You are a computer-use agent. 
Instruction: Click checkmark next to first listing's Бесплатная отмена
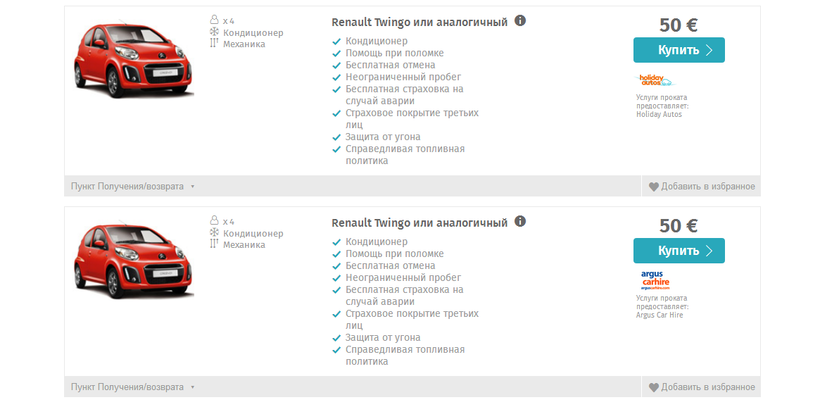tap(336, 65)
